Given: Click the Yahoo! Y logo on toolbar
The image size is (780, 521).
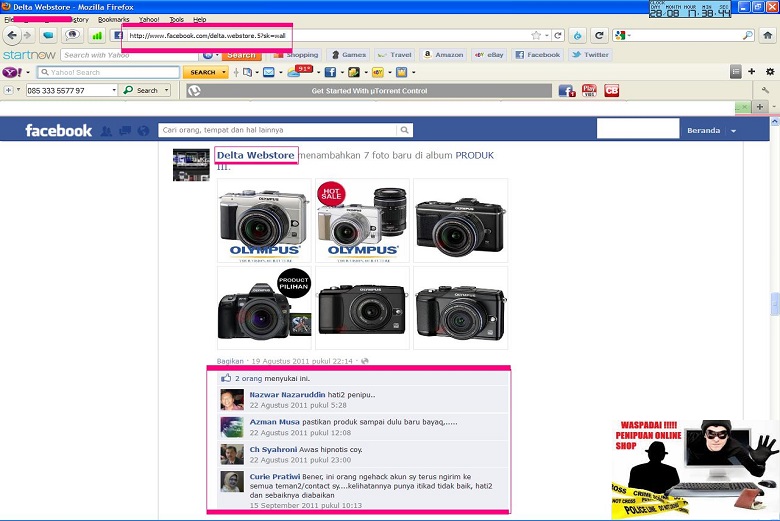Looking at the screenshot, I should click(x=12, y=72).
